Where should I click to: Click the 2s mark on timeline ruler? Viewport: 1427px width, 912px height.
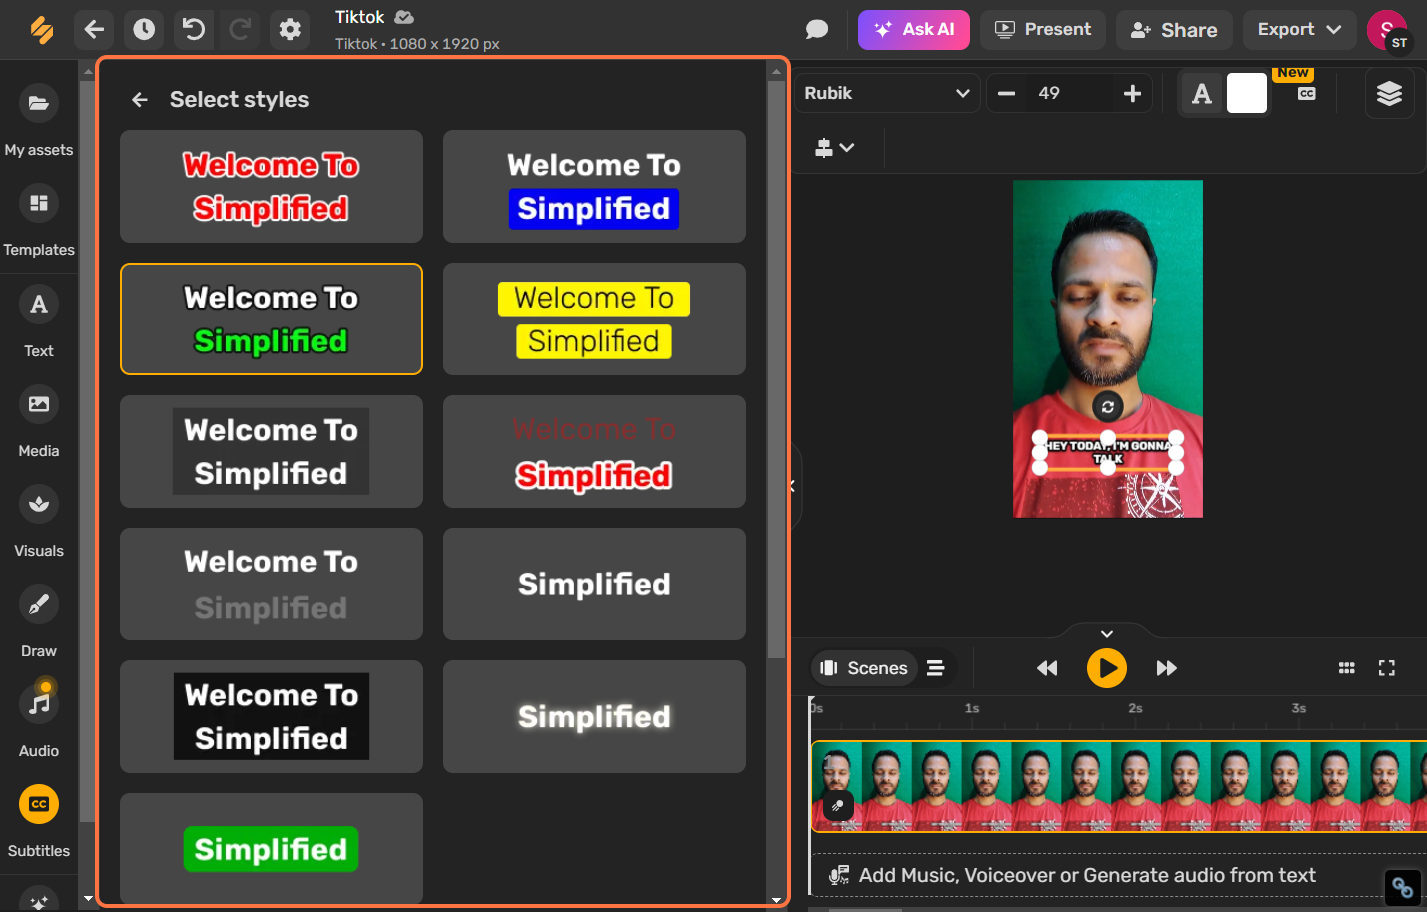[1135, 708]
